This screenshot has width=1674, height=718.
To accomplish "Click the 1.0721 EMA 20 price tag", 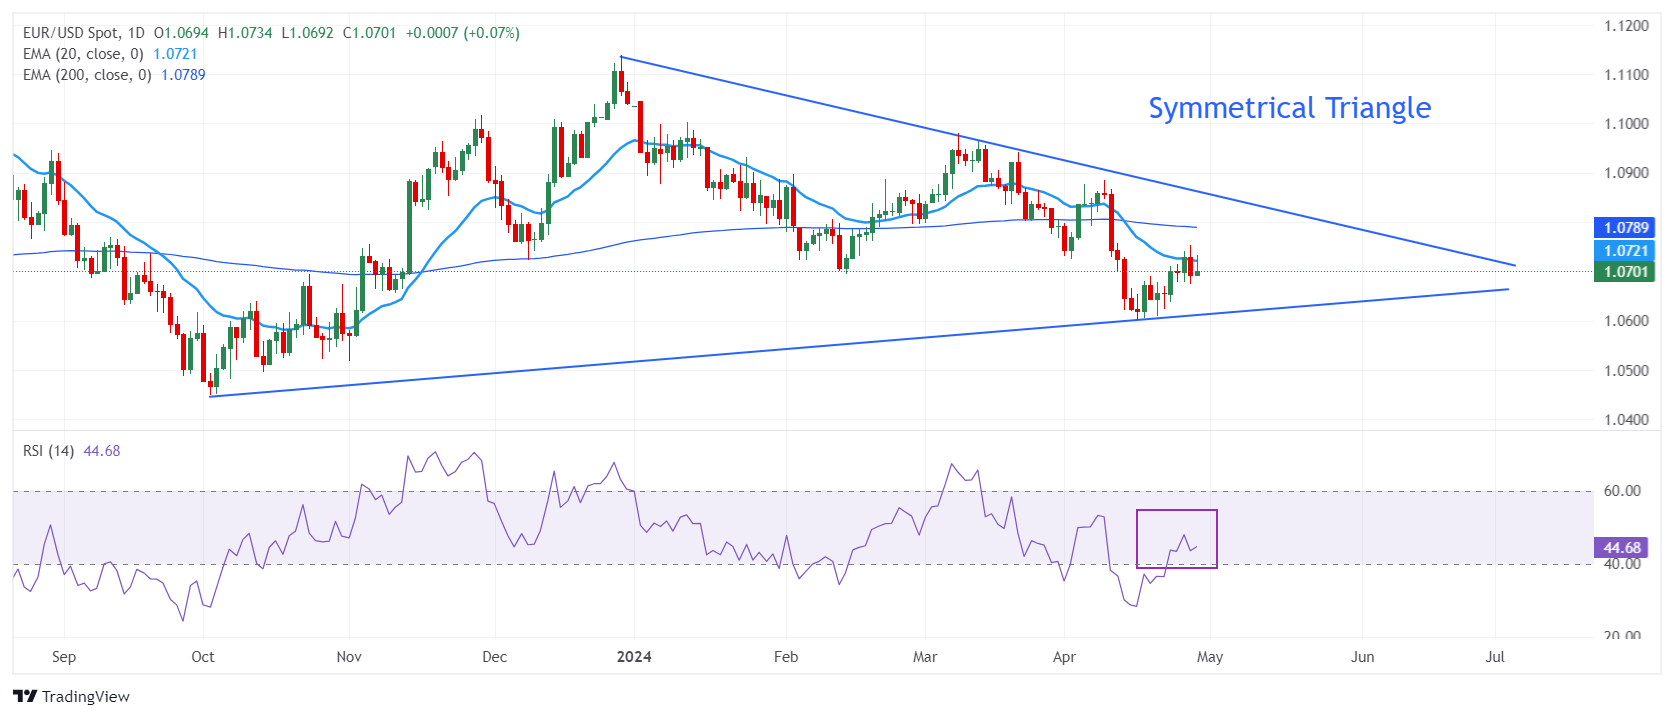I will [1626, 251].
